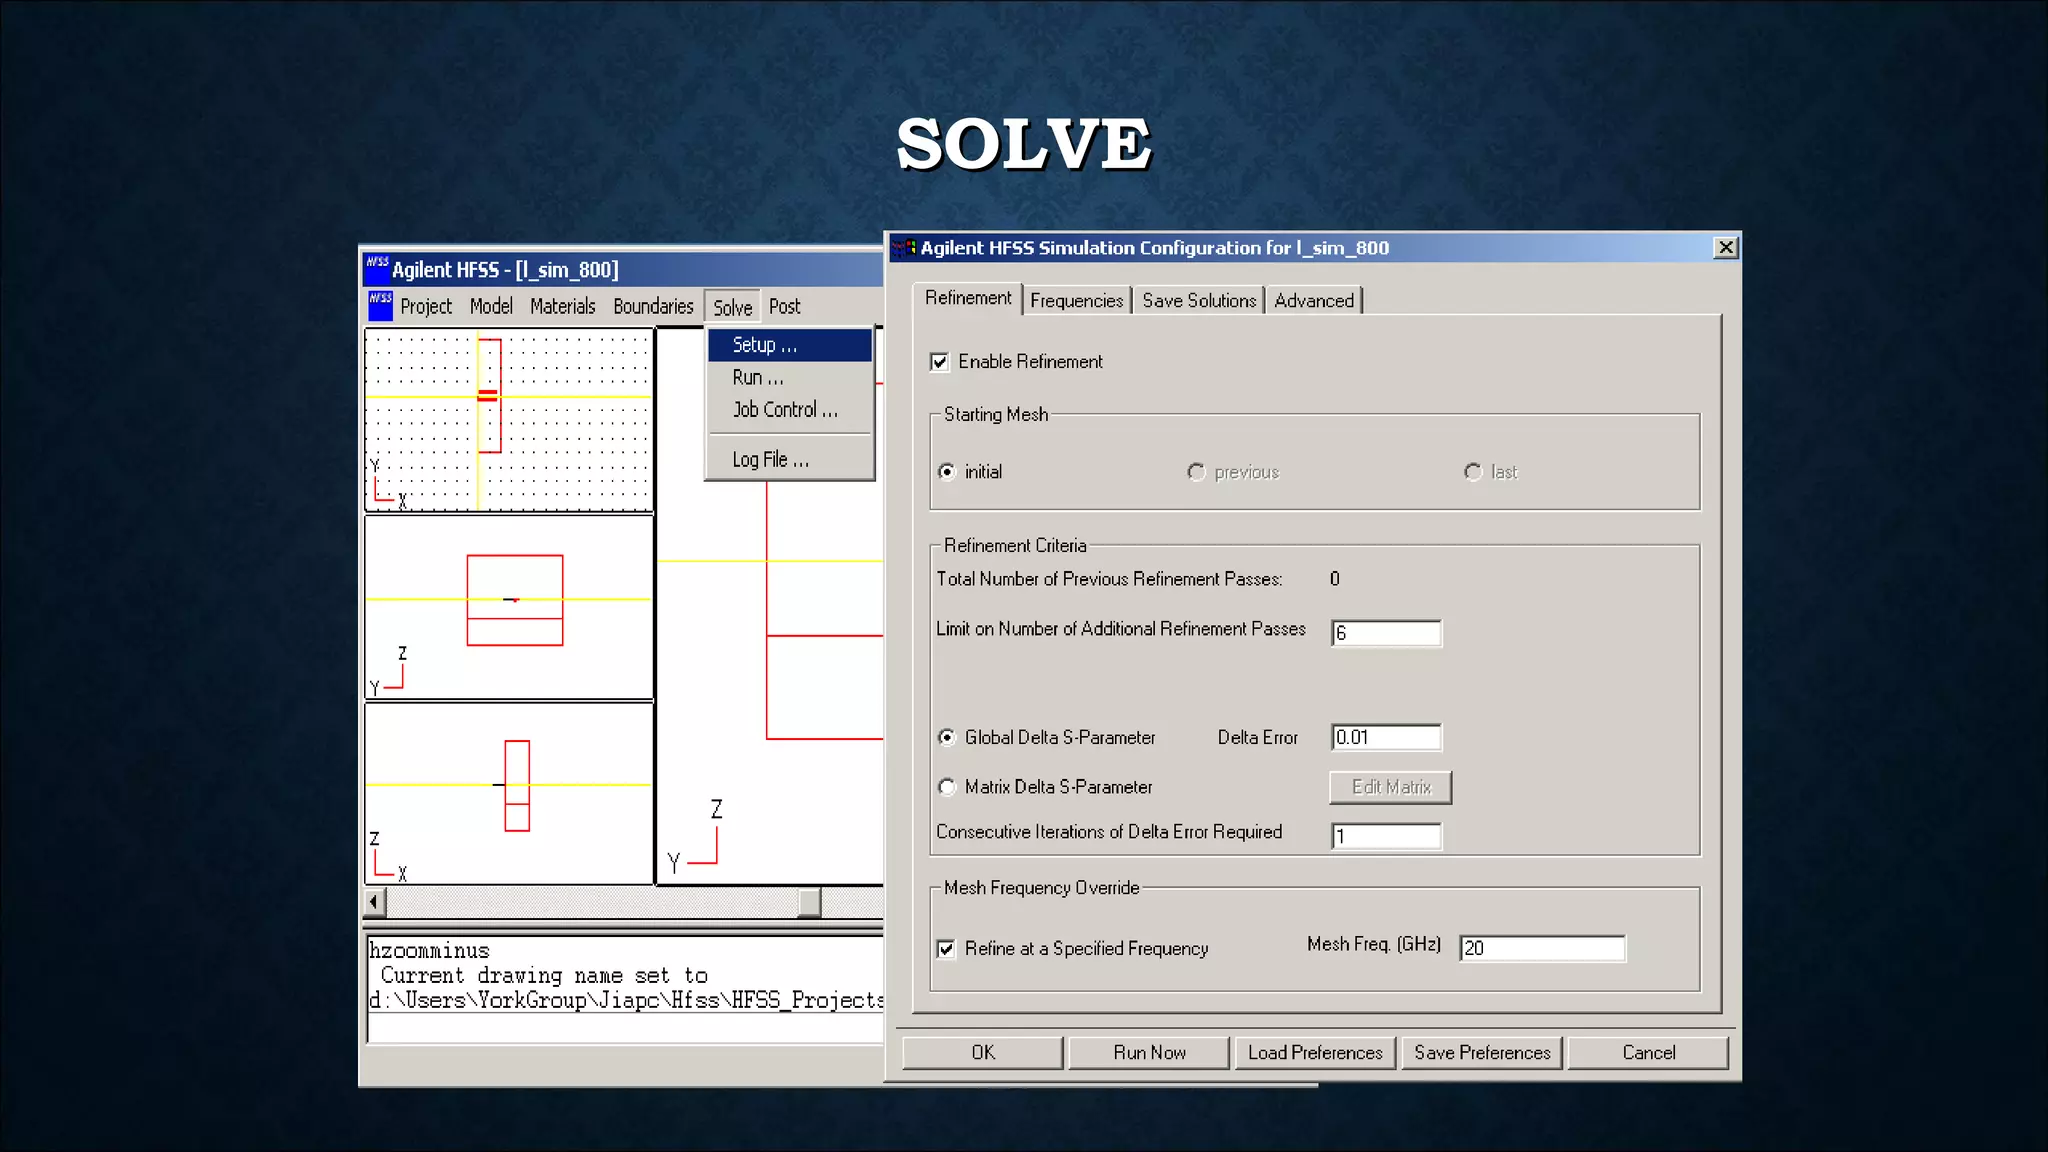Click the horizontal scrollbar thumb
Image resolution: width=2048 pixels, height=1152 pixels.
coord(810,902)
